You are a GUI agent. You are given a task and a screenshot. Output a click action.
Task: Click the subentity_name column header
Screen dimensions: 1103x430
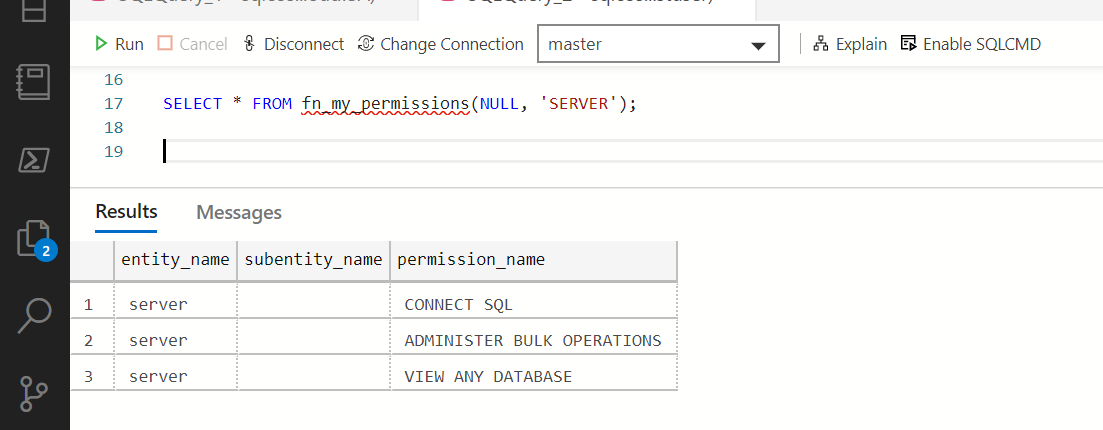click(313, 260)
